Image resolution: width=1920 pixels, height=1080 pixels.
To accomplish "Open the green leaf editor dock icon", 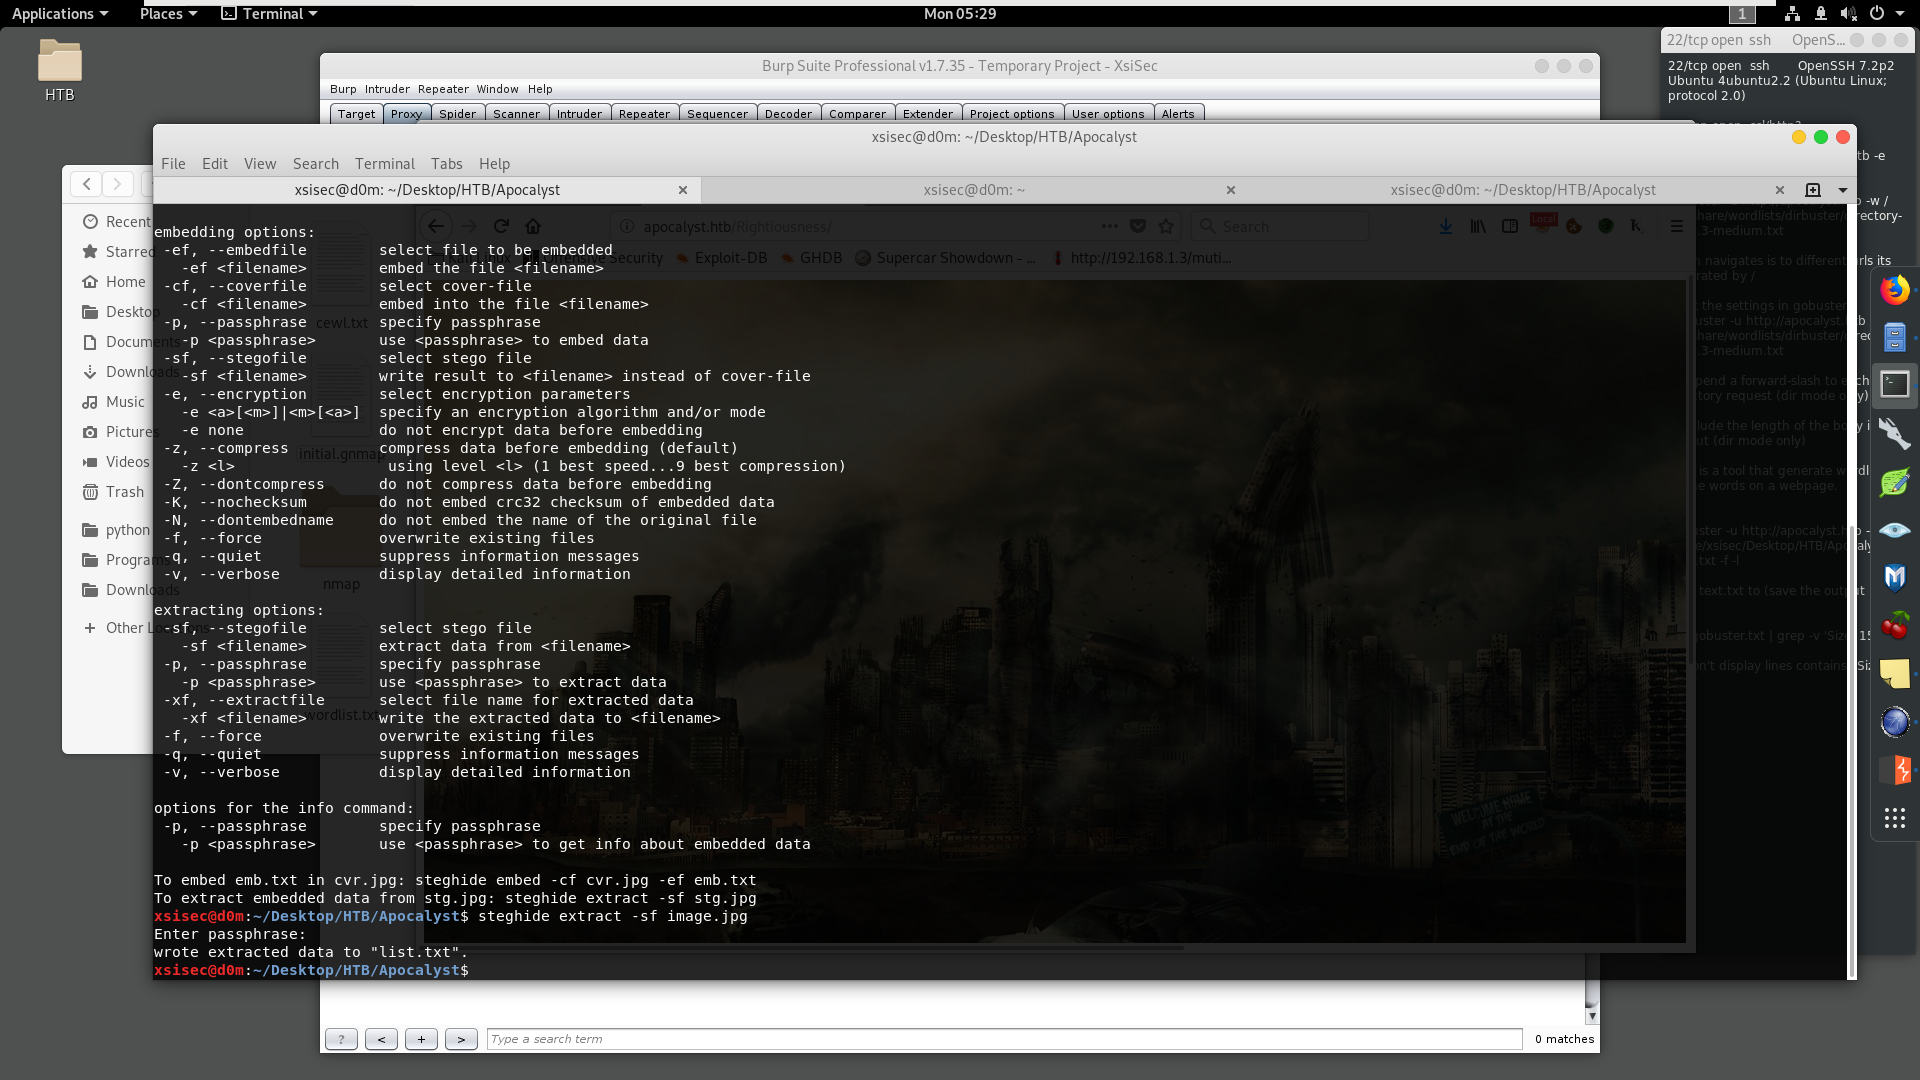I will coord(1894,482).
